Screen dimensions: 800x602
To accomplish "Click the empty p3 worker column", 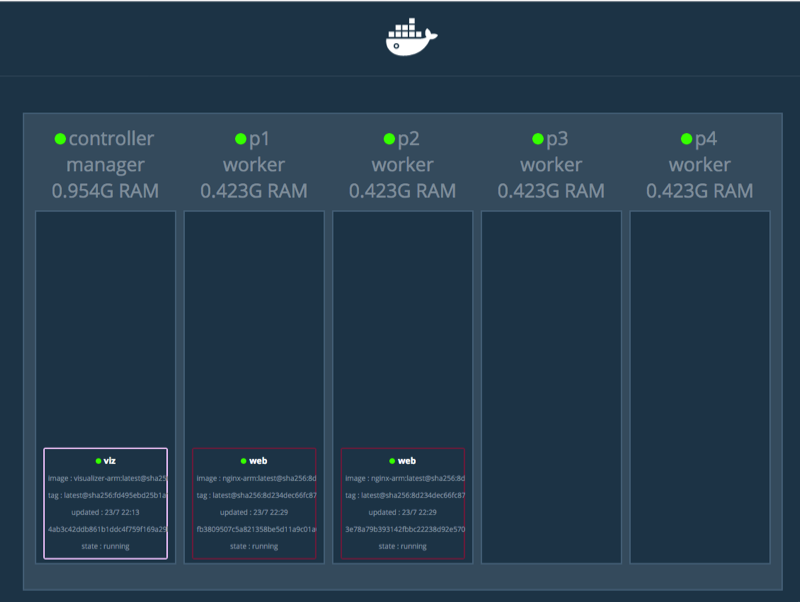I will [551, 386].
